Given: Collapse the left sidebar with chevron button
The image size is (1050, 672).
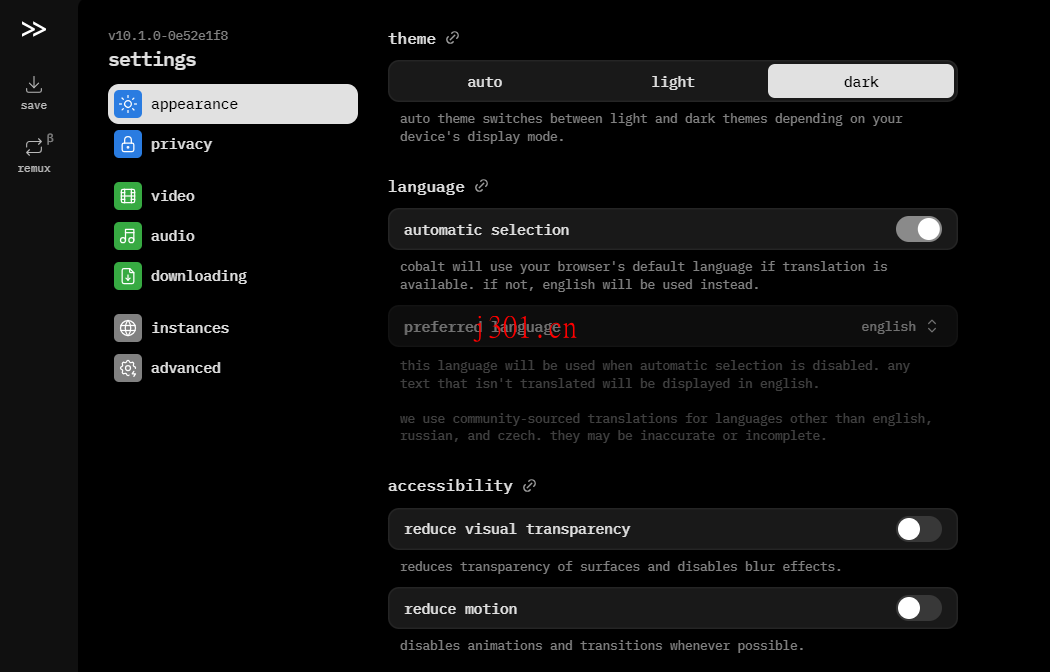Looking at the screenshot, I should (33, 29).
